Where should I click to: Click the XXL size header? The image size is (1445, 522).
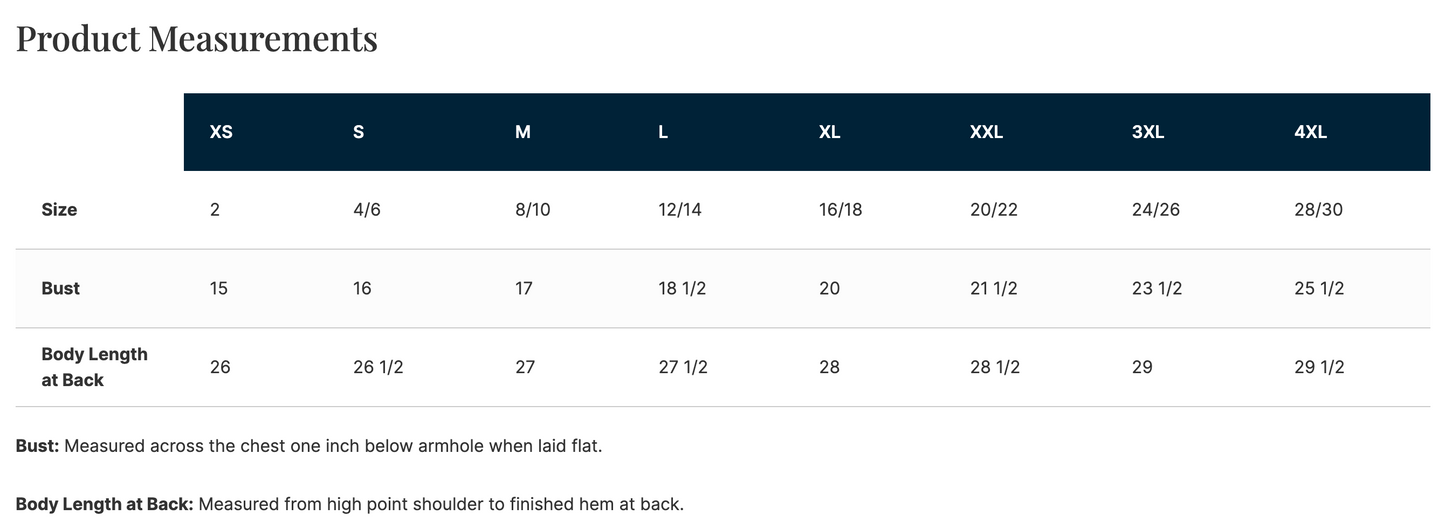tap(986, 132)
